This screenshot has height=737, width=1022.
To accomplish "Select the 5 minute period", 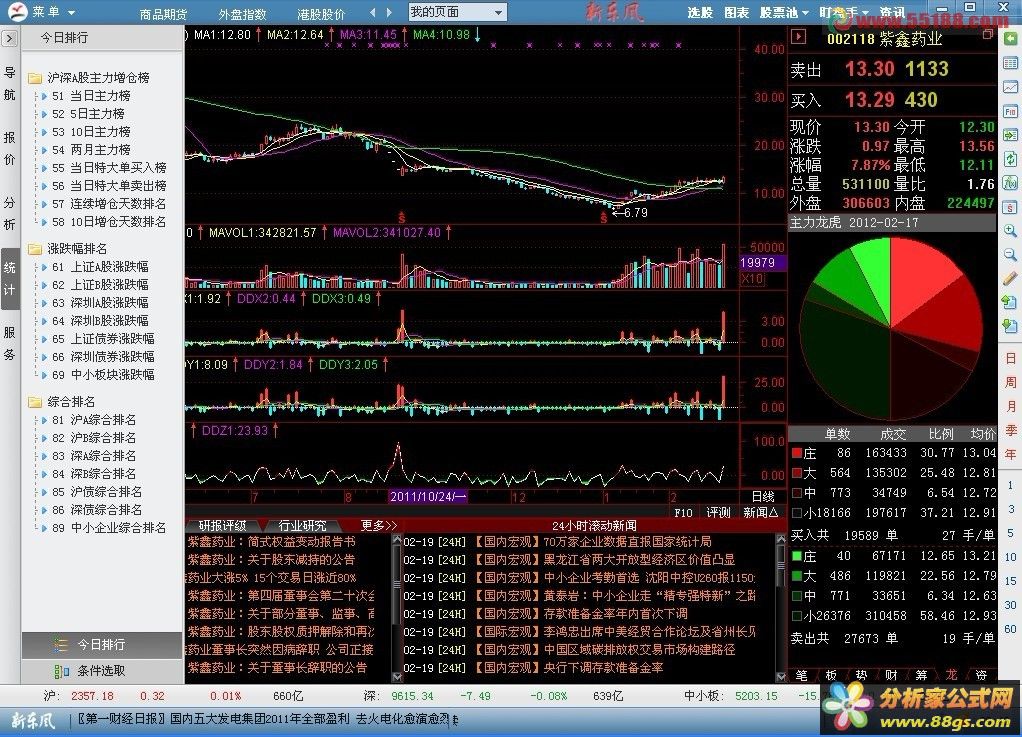I will click(1010, 533).
